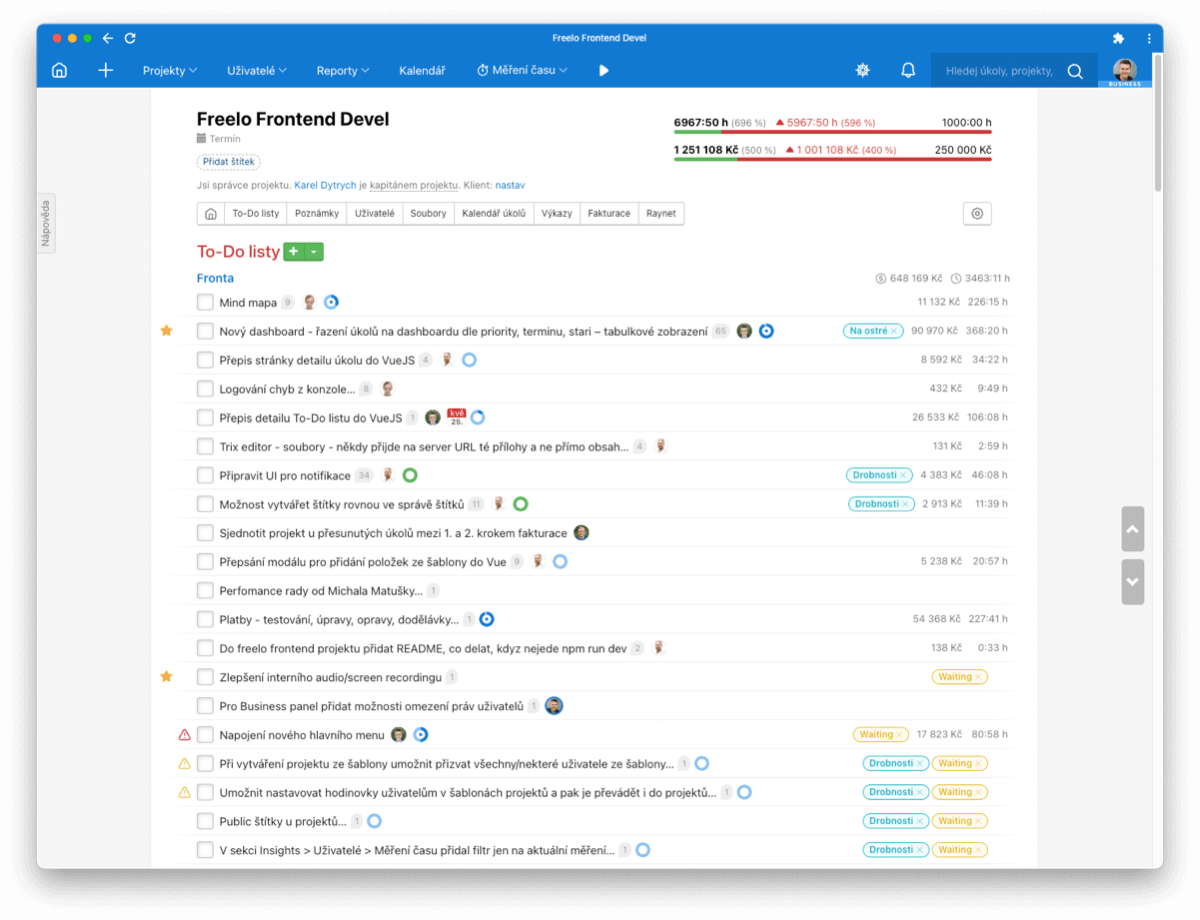Jump down with the arrow-down button on the right
Screen dimensions: 1200x920
click(1133, 582)
